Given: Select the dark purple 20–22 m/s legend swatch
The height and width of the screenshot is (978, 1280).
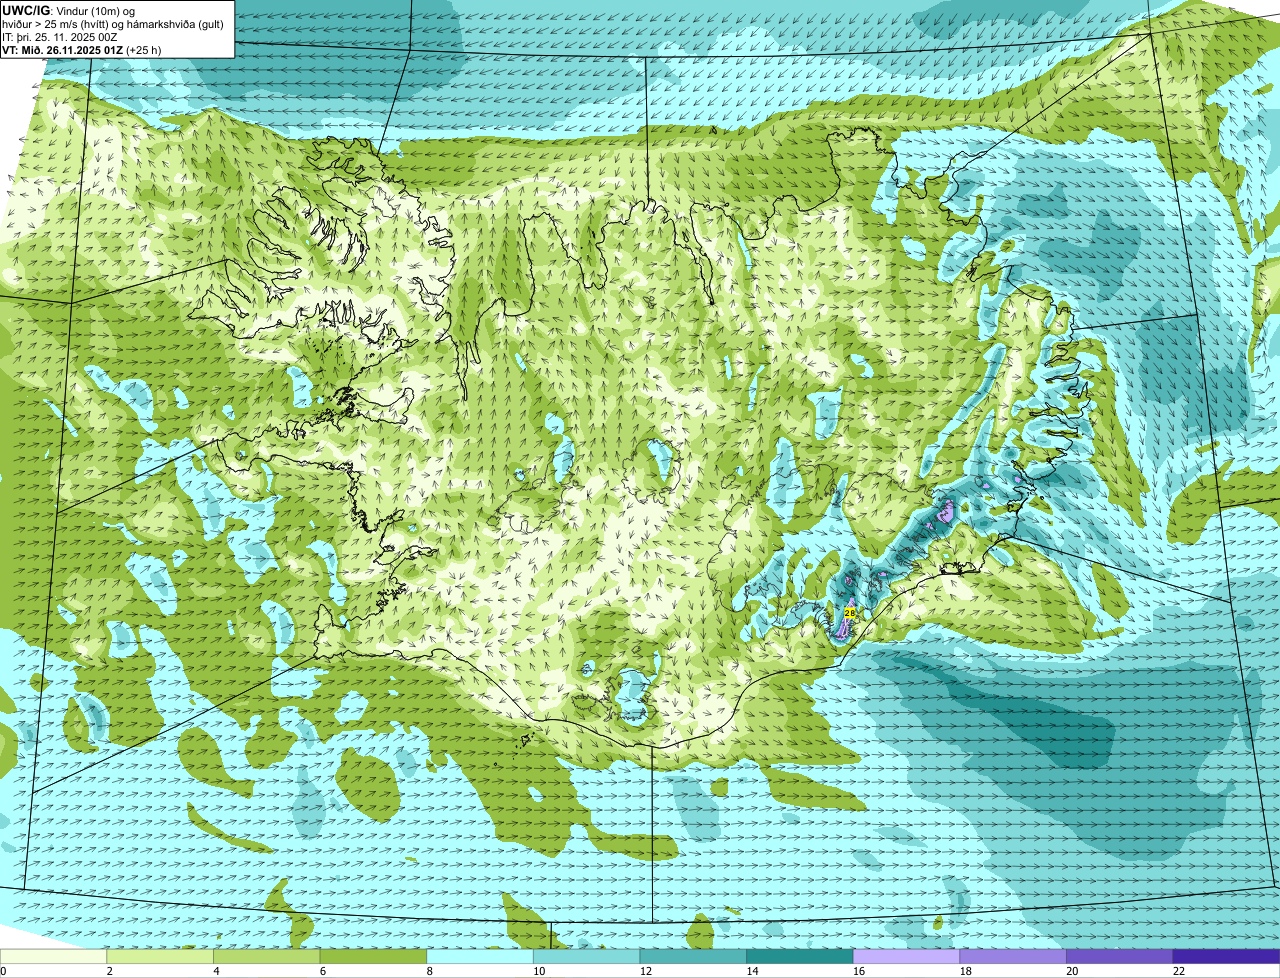Looking at the screenshot, I should [x=1119, y=956].
